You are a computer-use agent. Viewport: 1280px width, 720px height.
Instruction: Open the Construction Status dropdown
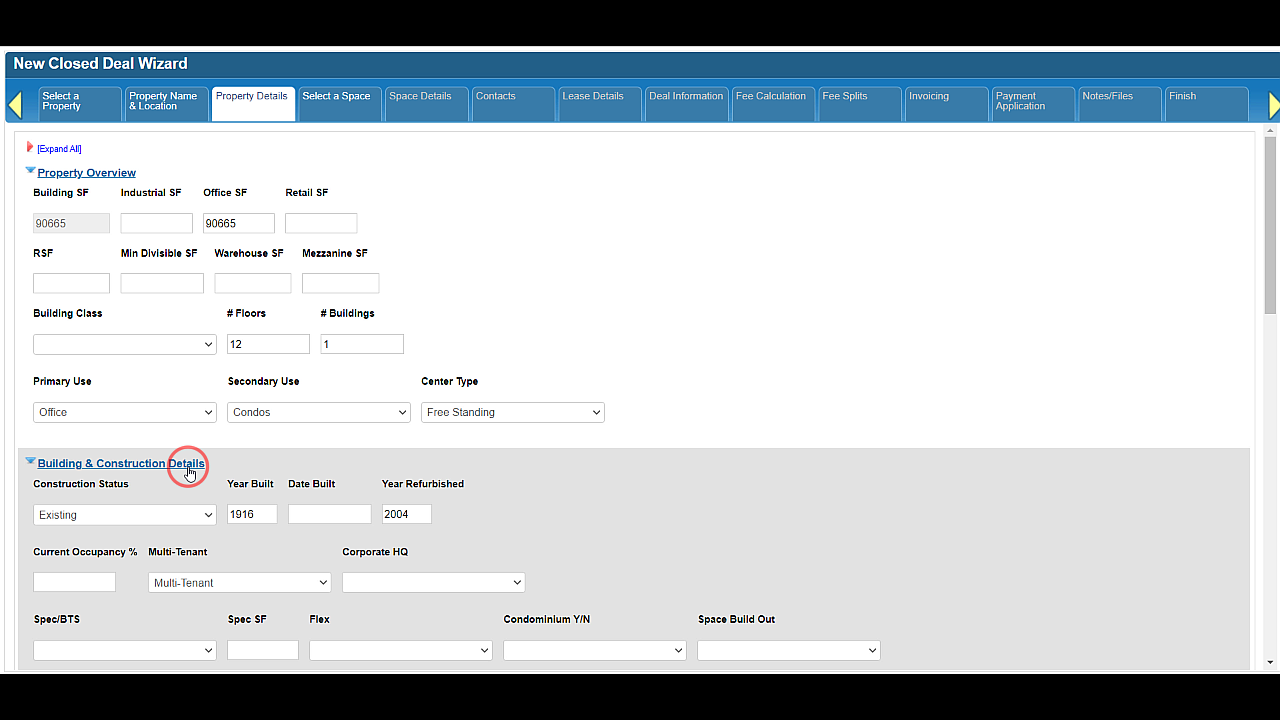(124, 515)
